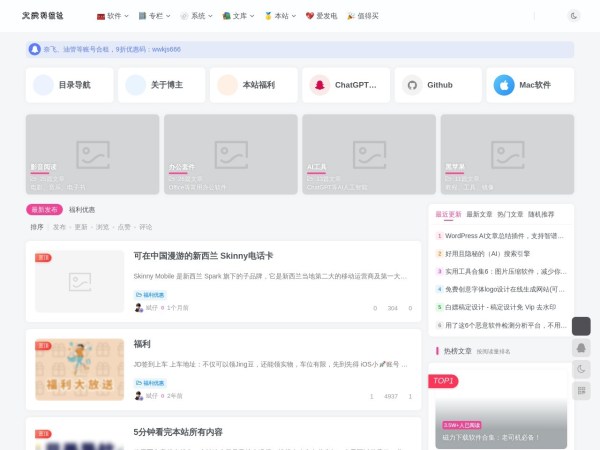Sort posts by 评论
Image resolution: width=600 pixels, height=450 pixels.
coord(145,227)
